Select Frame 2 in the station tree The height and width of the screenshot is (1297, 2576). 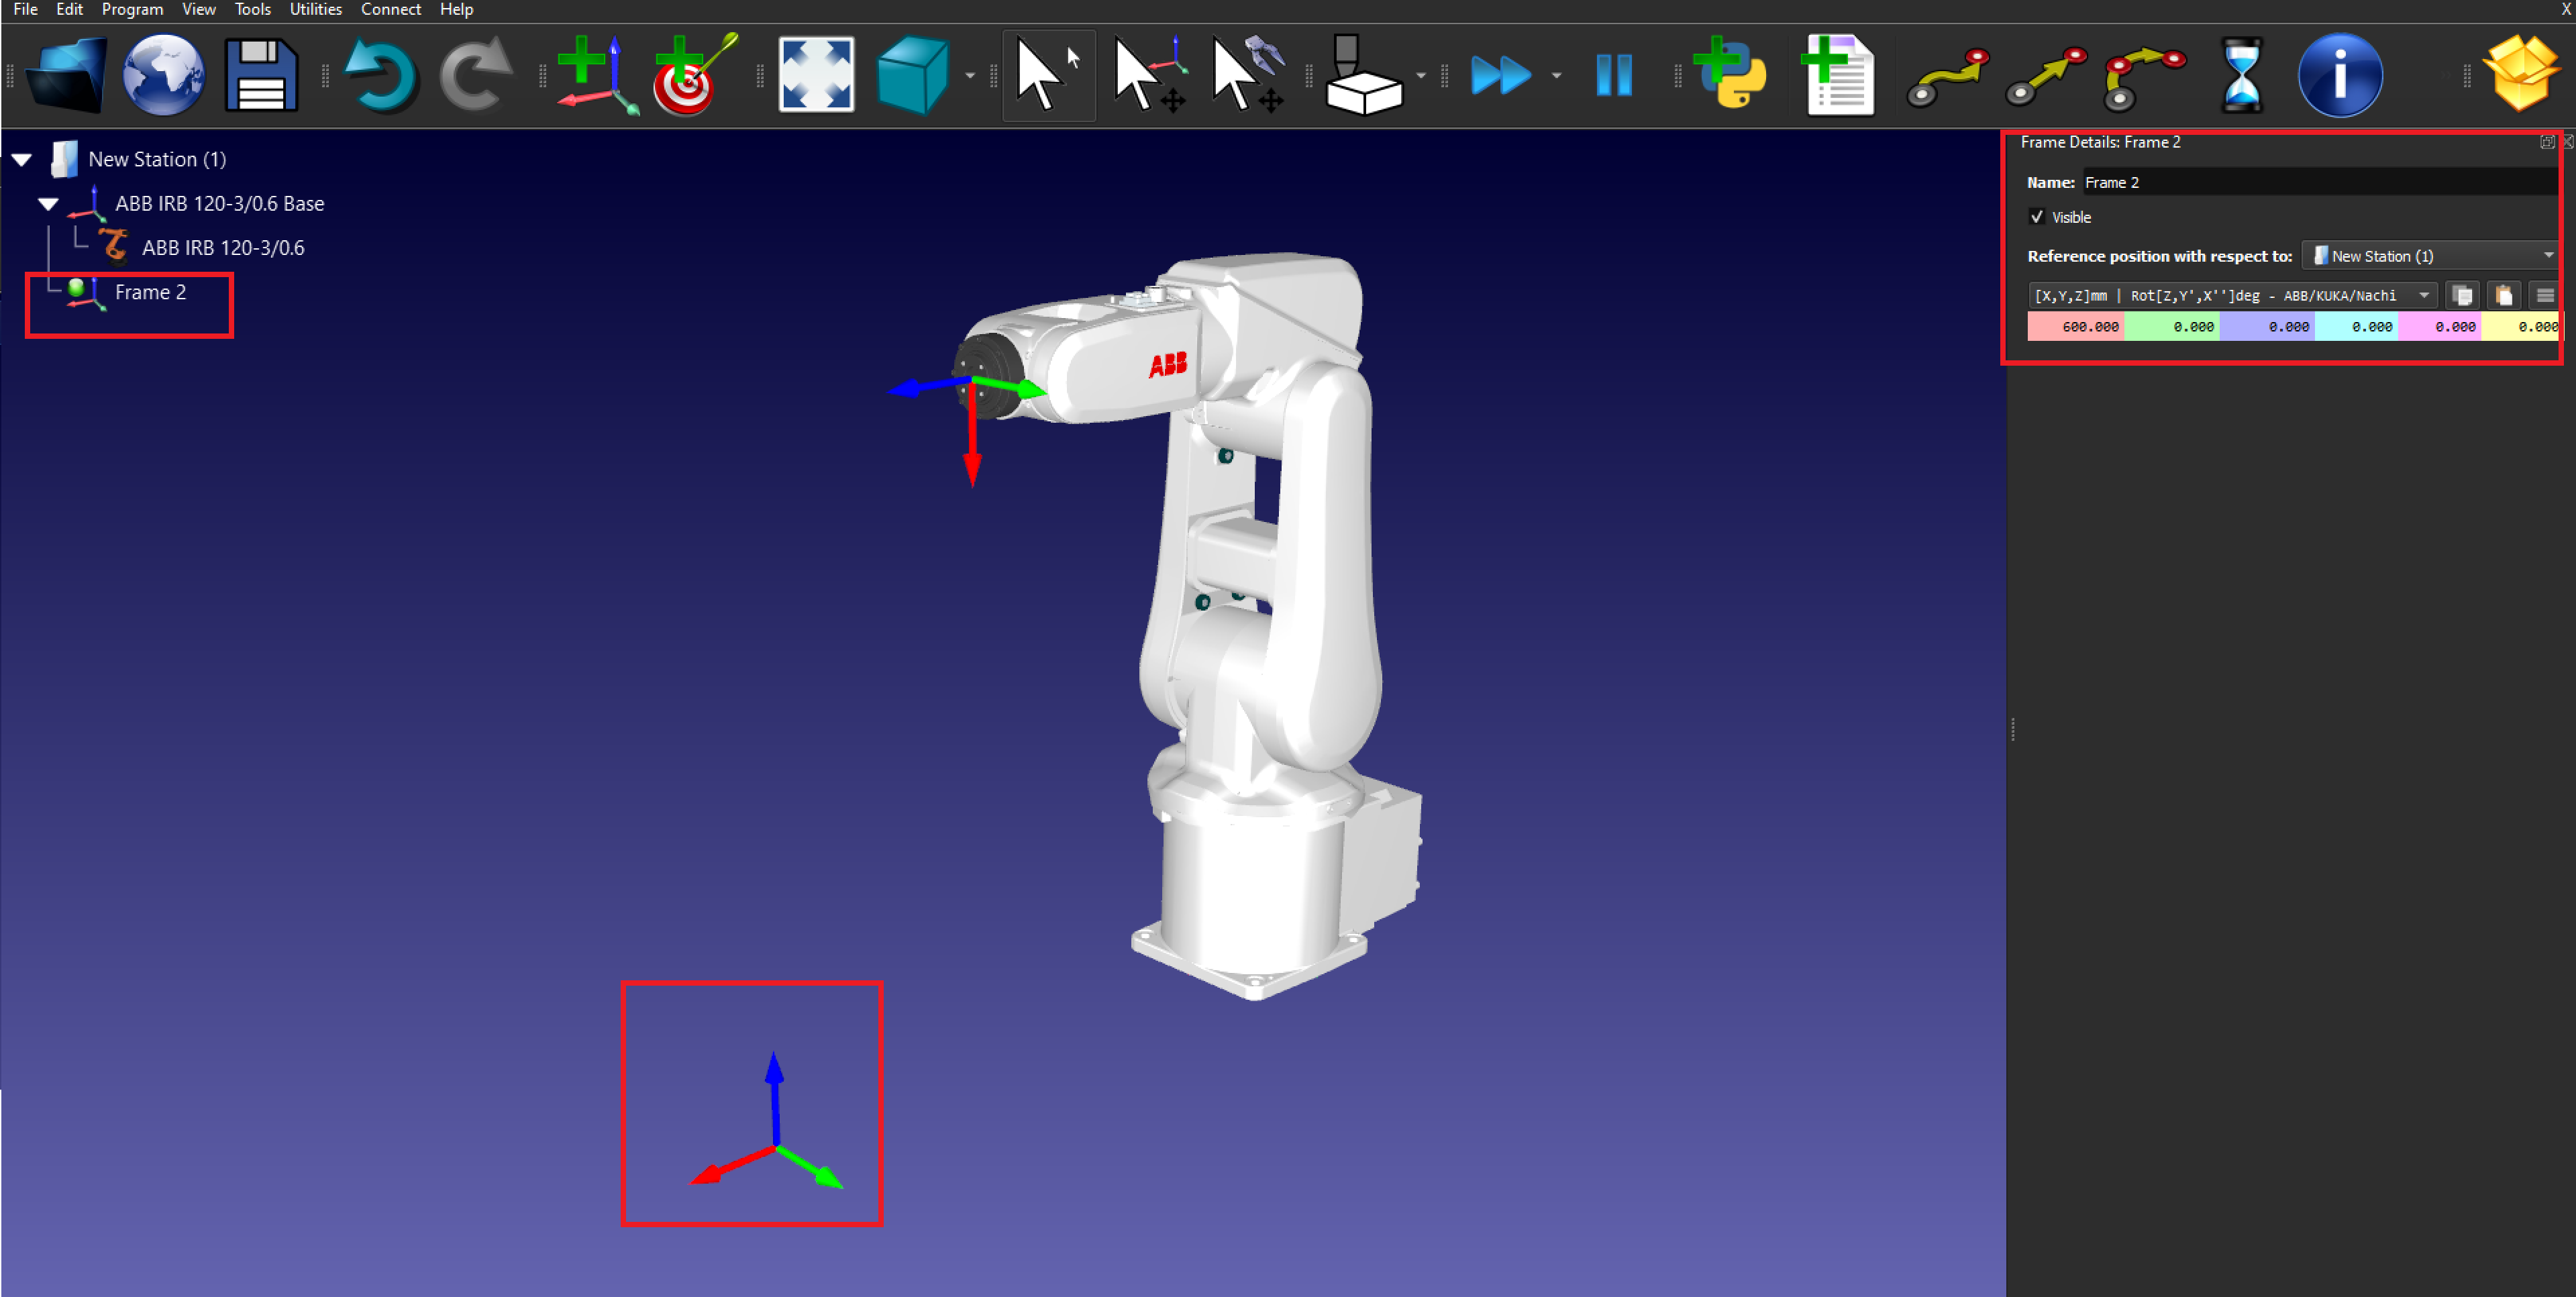[151, 292]
